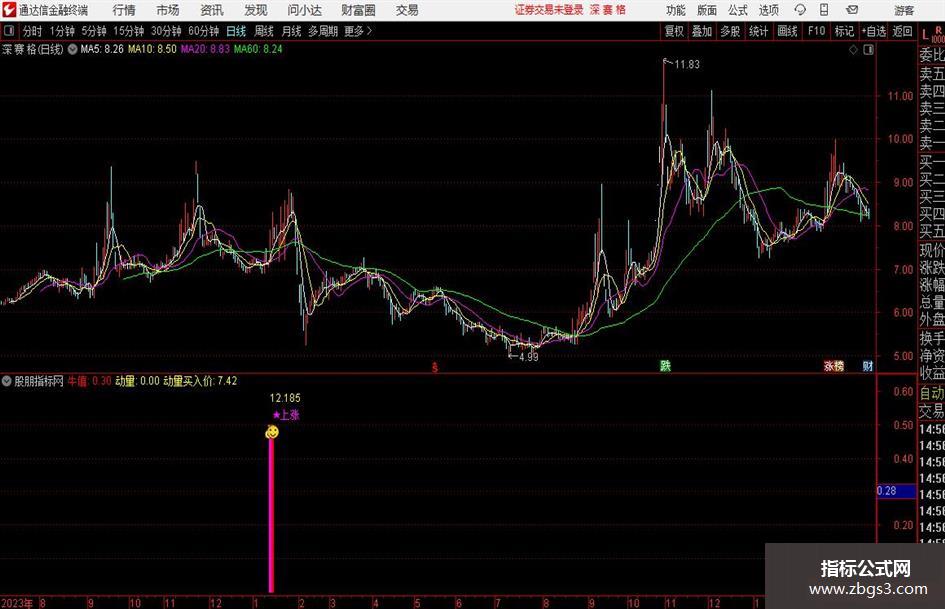The image size is (945, 609).
Task: Switch to the 5分钟 period tab
Action: coord(94,31)
